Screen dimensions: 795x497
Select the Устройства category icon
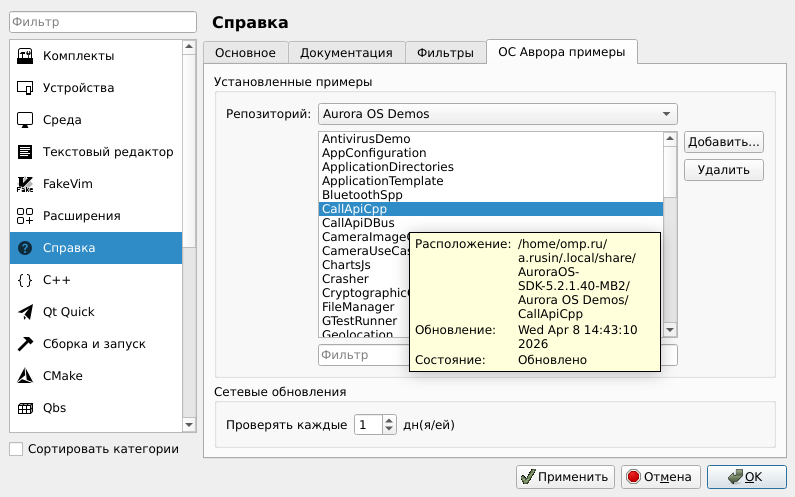pyautogui.click(x=25, y=88)
